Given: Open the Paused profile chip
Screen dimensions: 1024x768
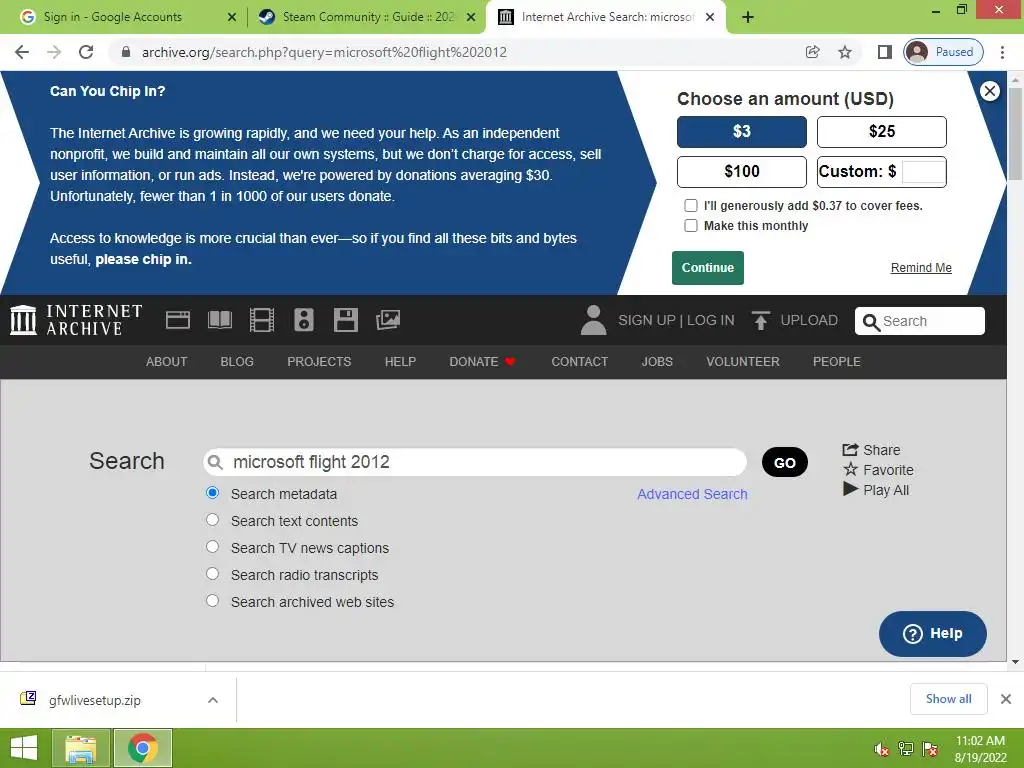Looking at the screenshot, I should [x=943, y=52].
